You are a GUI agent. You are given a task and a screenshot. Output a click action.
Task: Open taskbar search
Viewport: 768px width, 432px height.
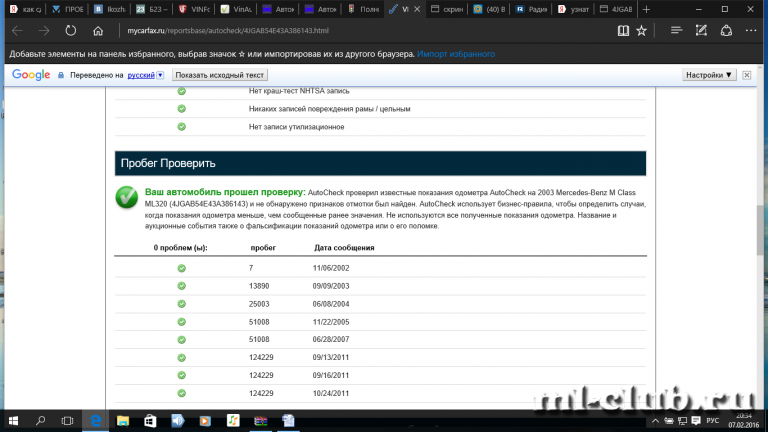tap(41, 421)
